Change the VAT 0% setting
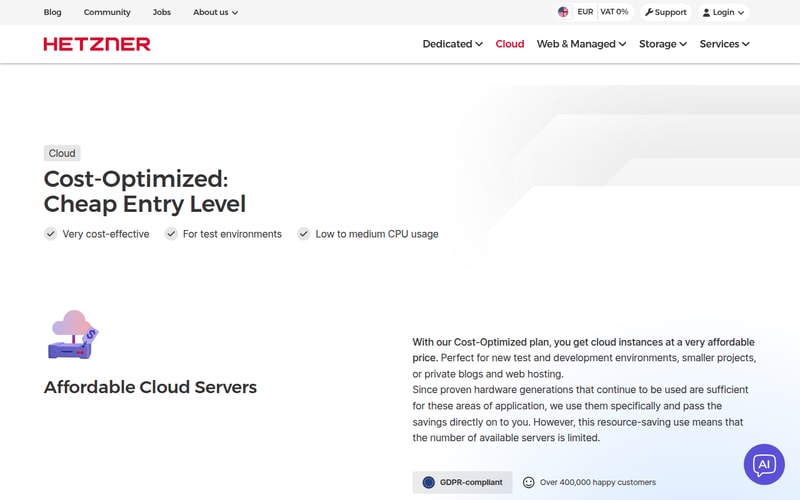 614,12
